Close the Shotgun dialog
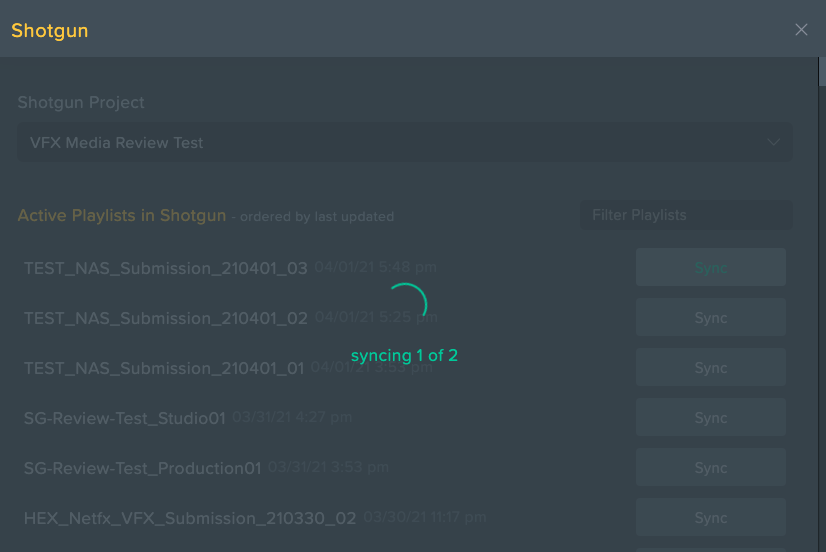 coord(801,29)
